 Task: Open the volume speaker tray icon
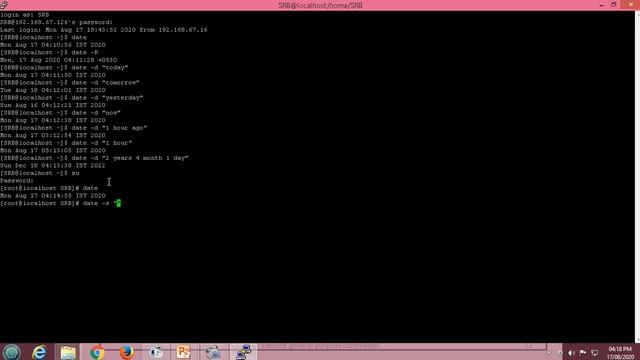(571, 353)
